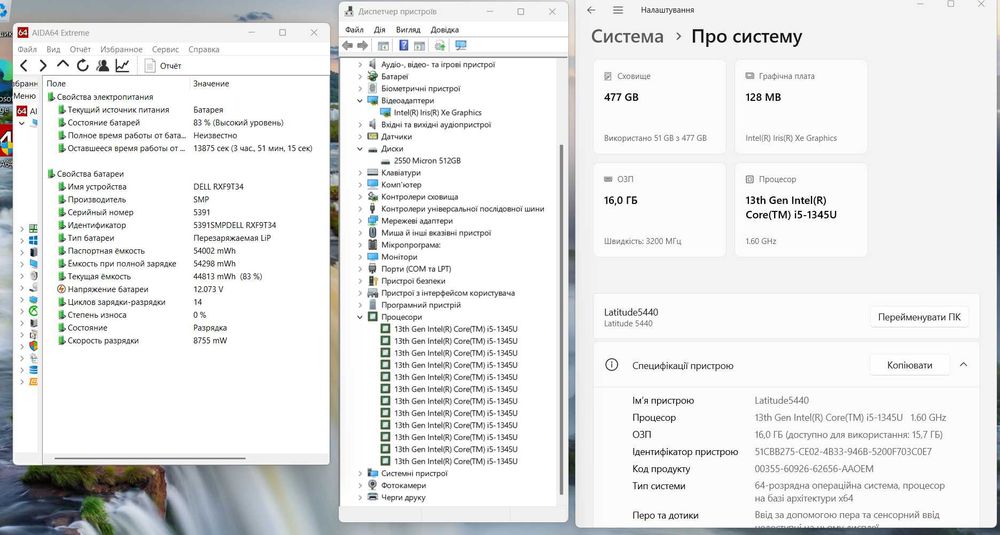1000x535 pixels.
Task: Click the green update driver icon in Device Manager toolbar
Action: coord(439,45)
